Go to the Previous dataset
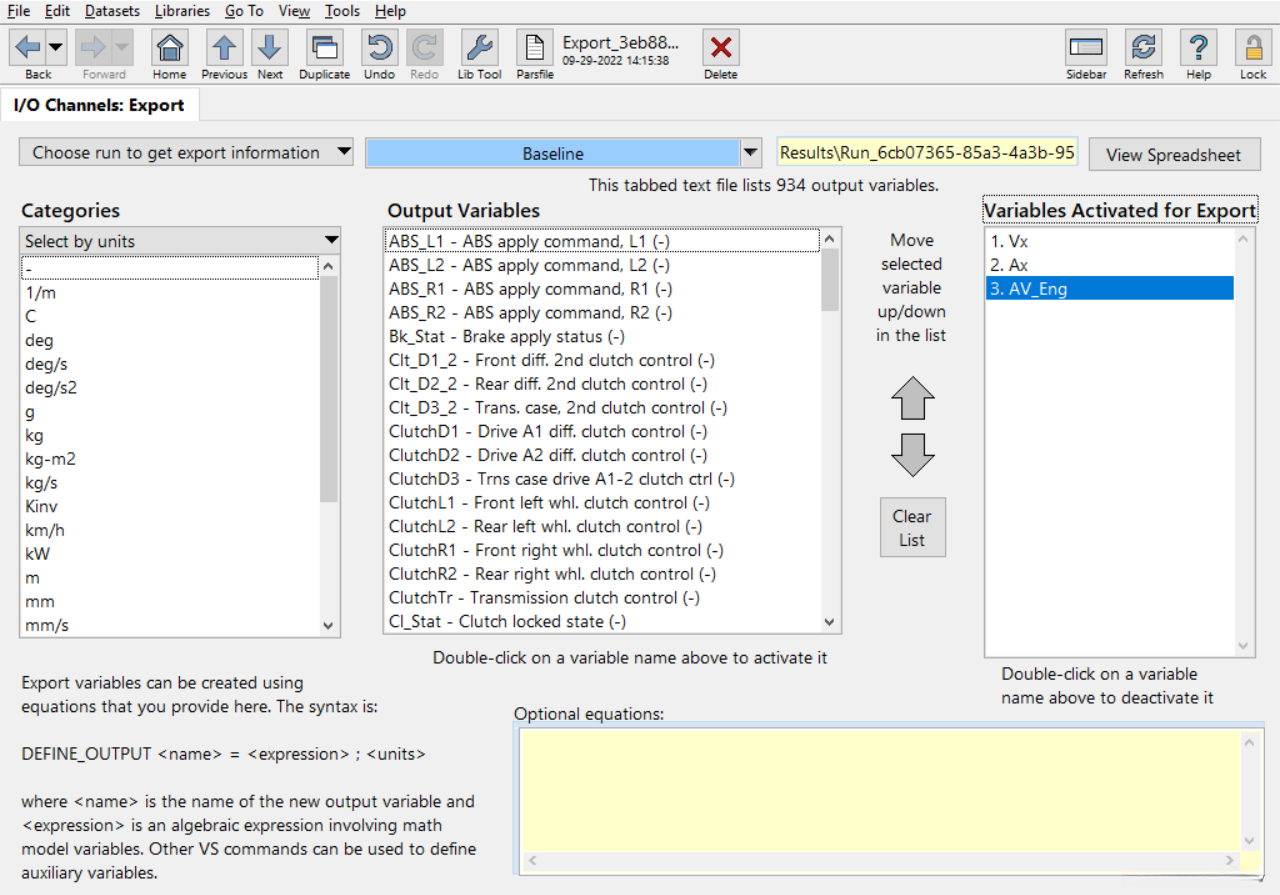This screenshot has width=1280, height=895. 224,48
